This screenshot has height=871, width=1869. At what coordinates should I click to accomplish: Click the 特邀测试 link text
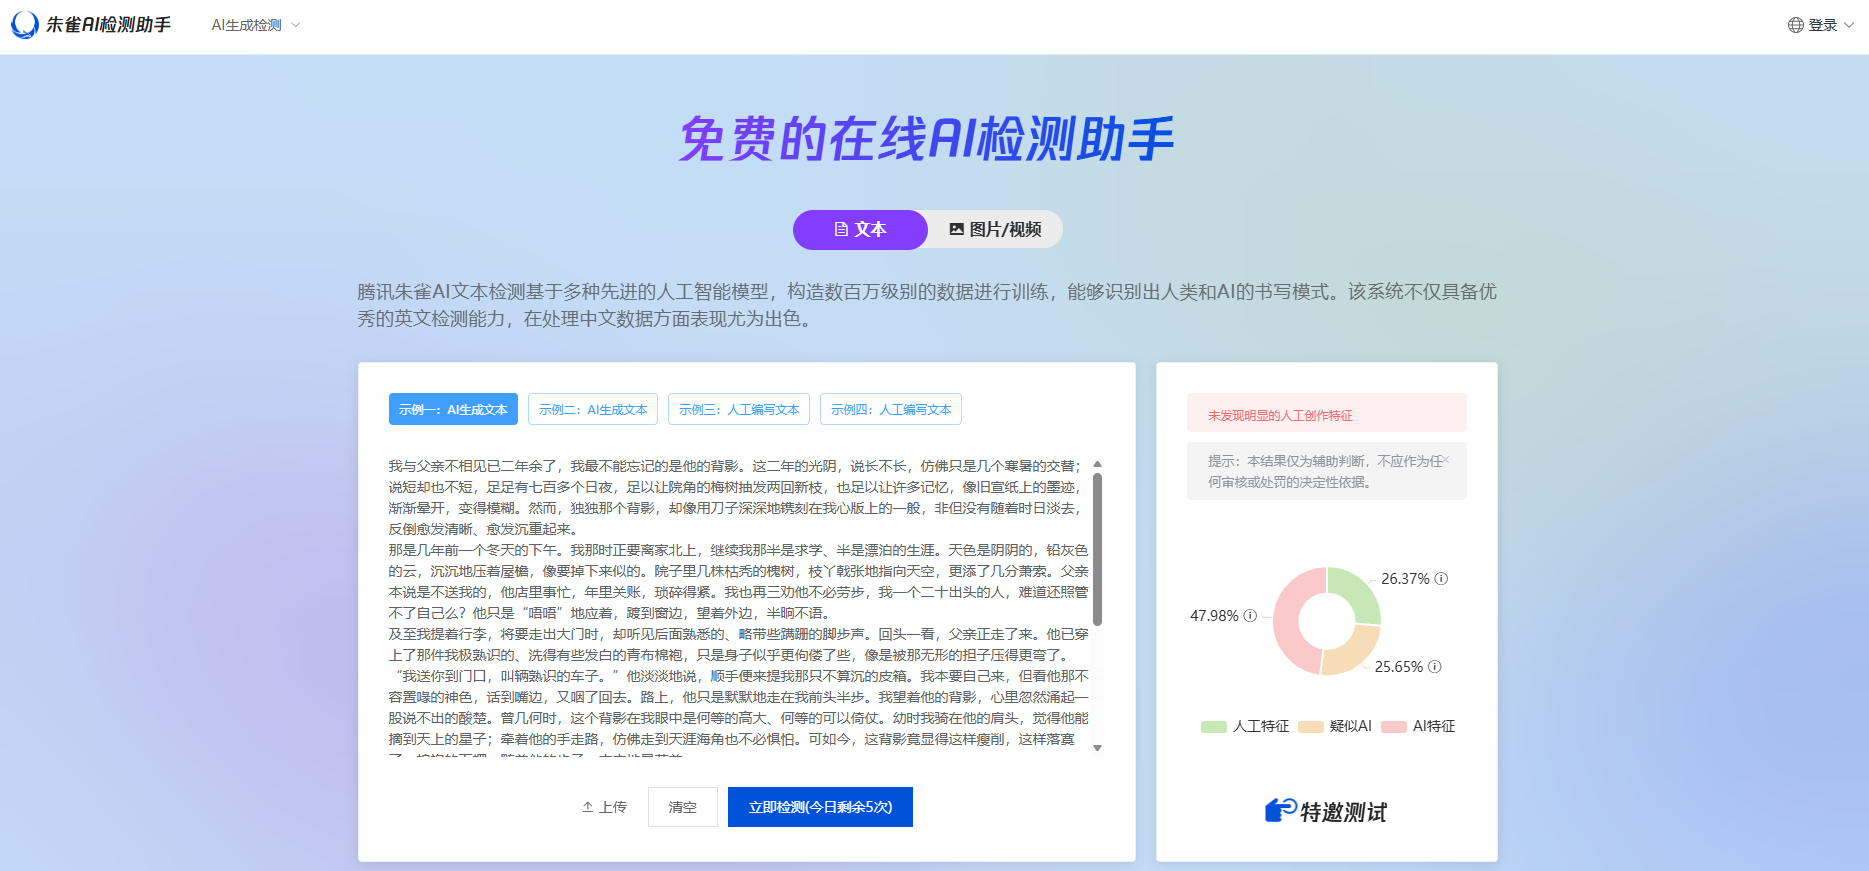(x=1344, y=812)
